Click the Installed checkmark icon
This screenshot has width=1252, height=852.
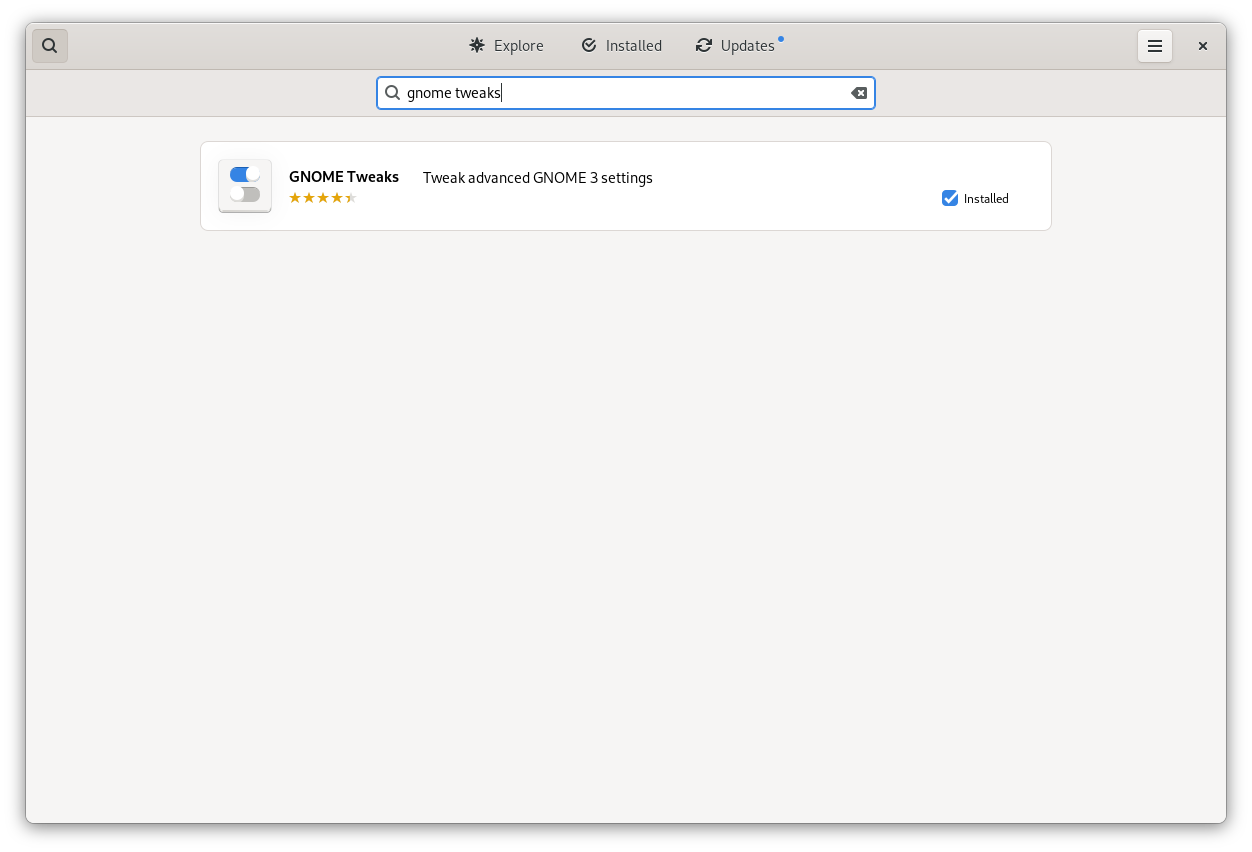589,45
